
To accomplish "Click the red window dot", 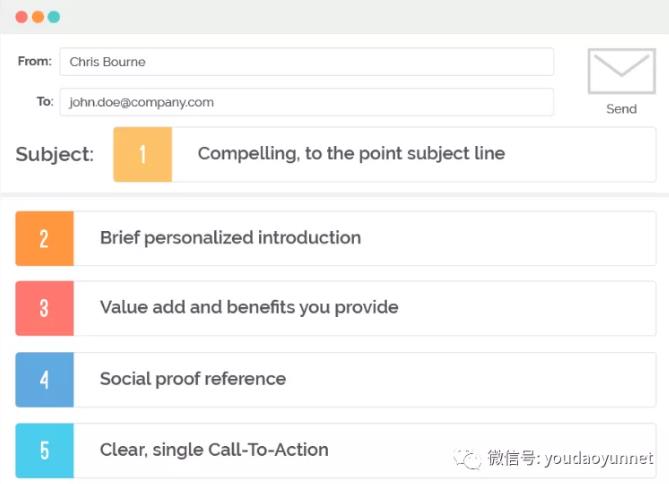I will (x=22, y=17).
